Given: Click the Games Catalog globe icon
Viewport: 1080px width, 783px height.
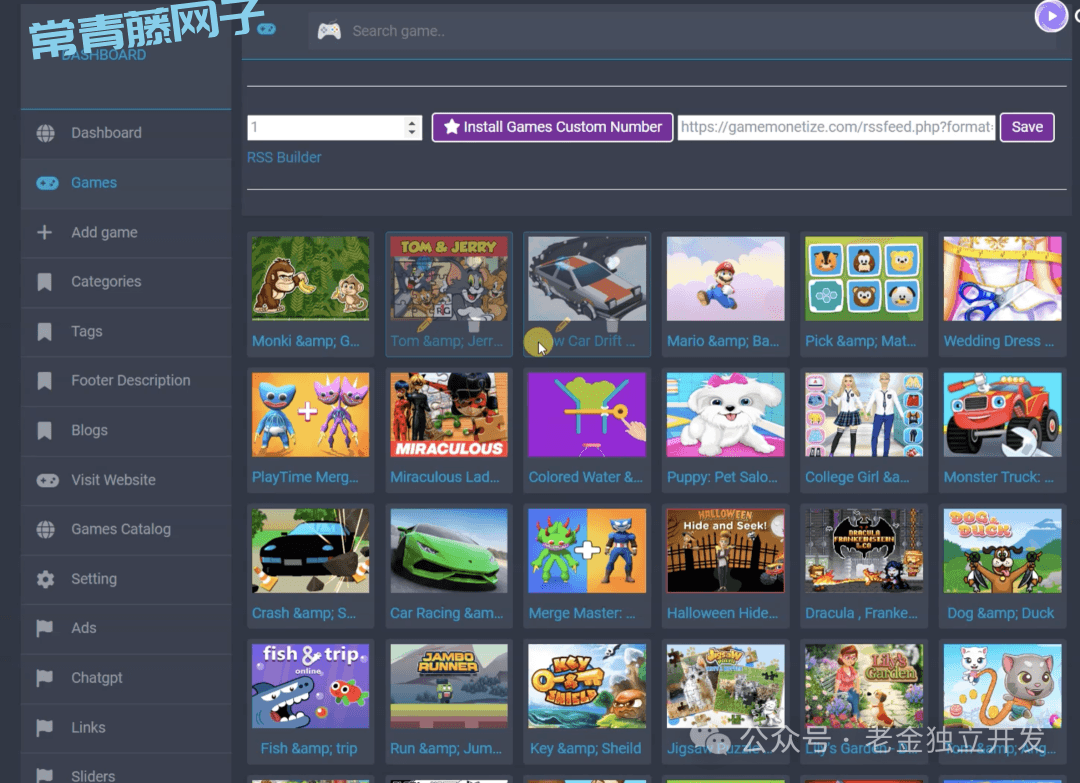Looking at the screenshot, I should pos(45,529).
